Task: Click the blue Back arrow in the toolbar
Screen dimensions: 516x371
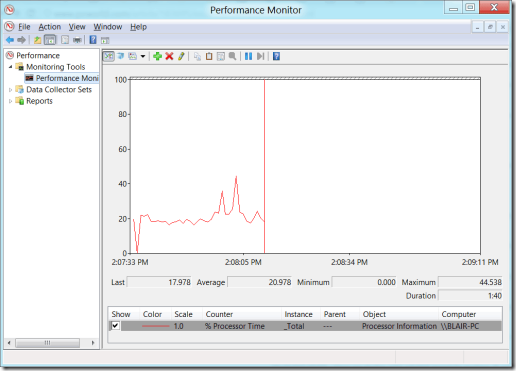Action: pyautogui.click(x=10, y=40)
